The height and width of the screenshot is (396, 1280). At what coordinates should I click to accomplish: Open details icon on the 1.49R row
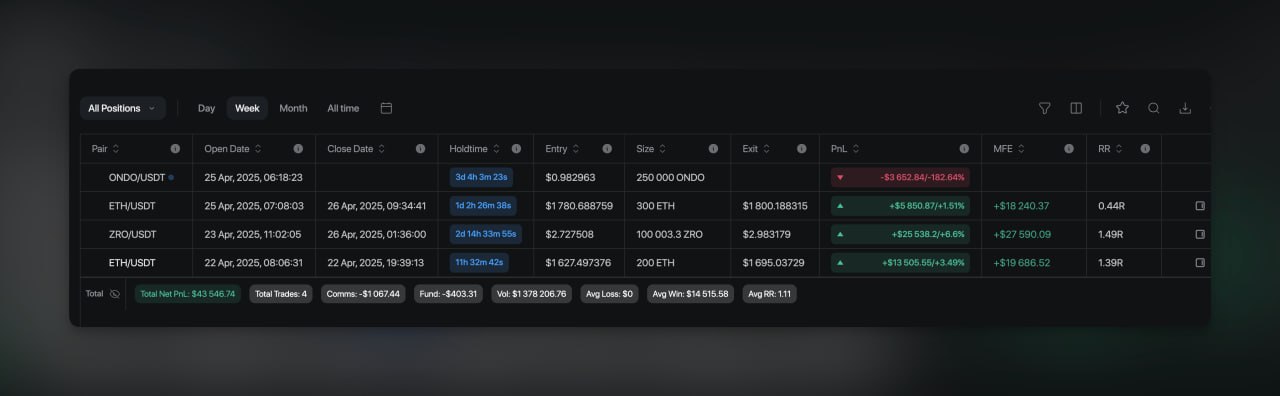[x=1200, y=234]
